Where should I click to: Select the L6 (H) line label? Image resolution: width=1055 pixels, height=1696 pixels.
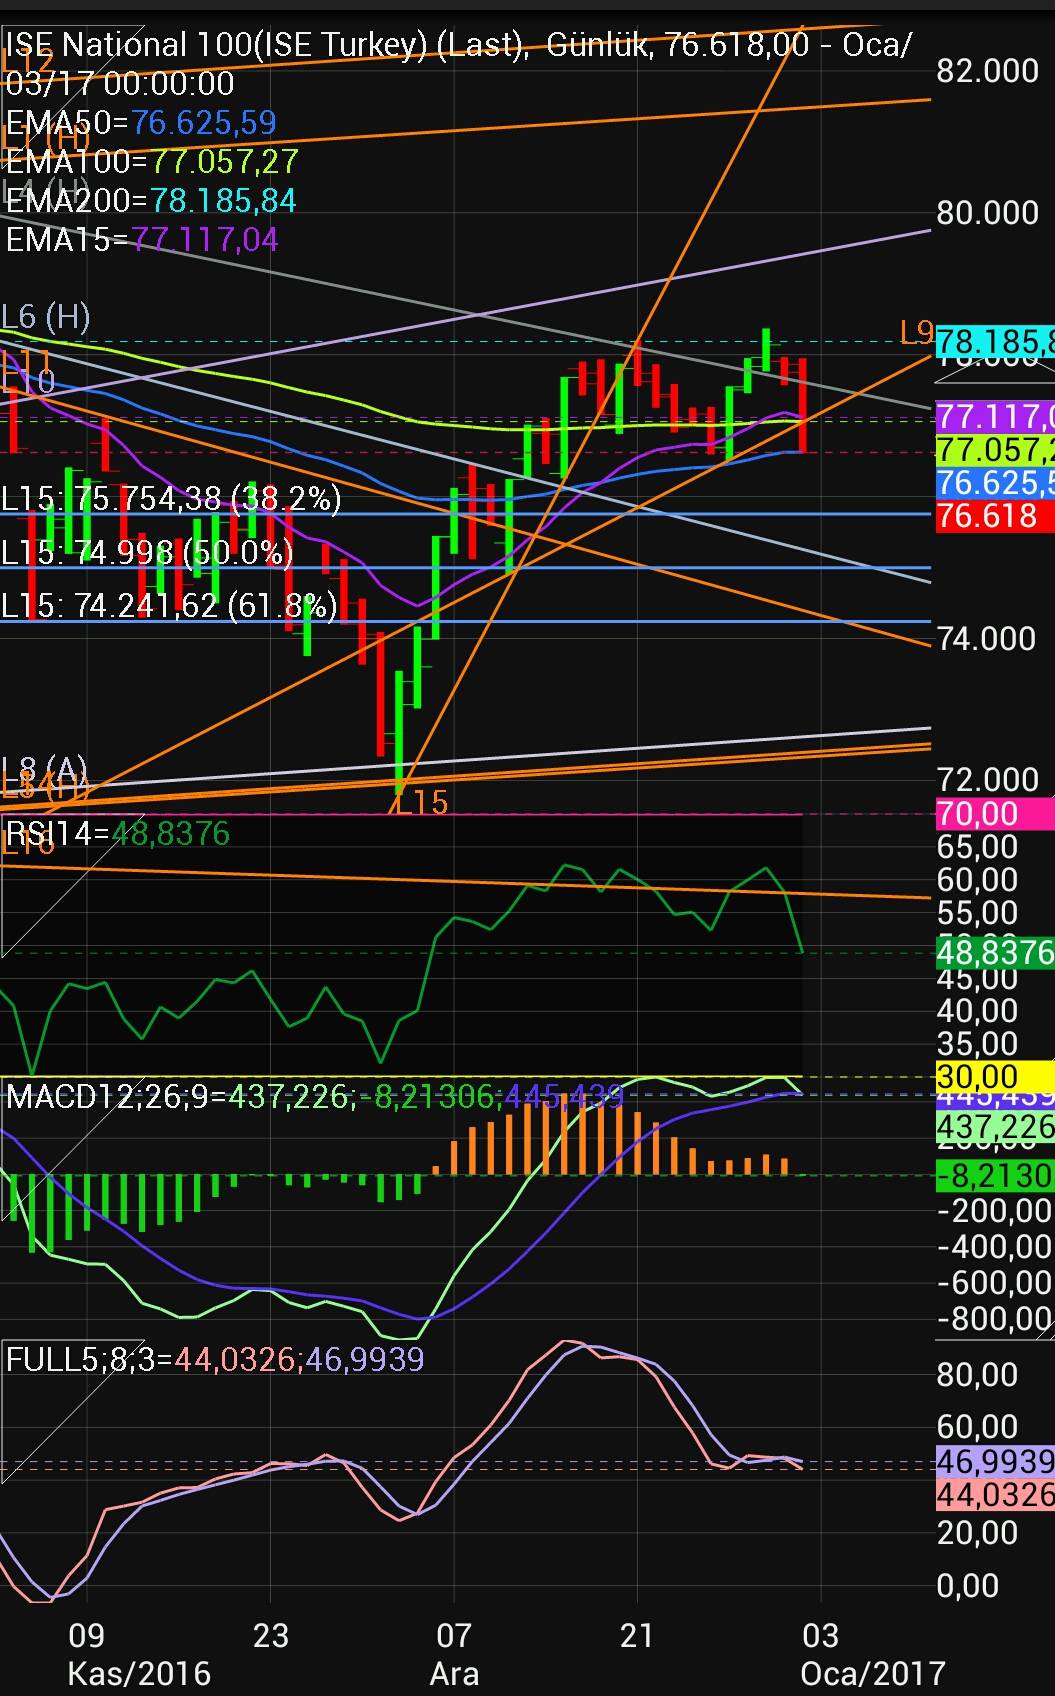click(46, 317)
